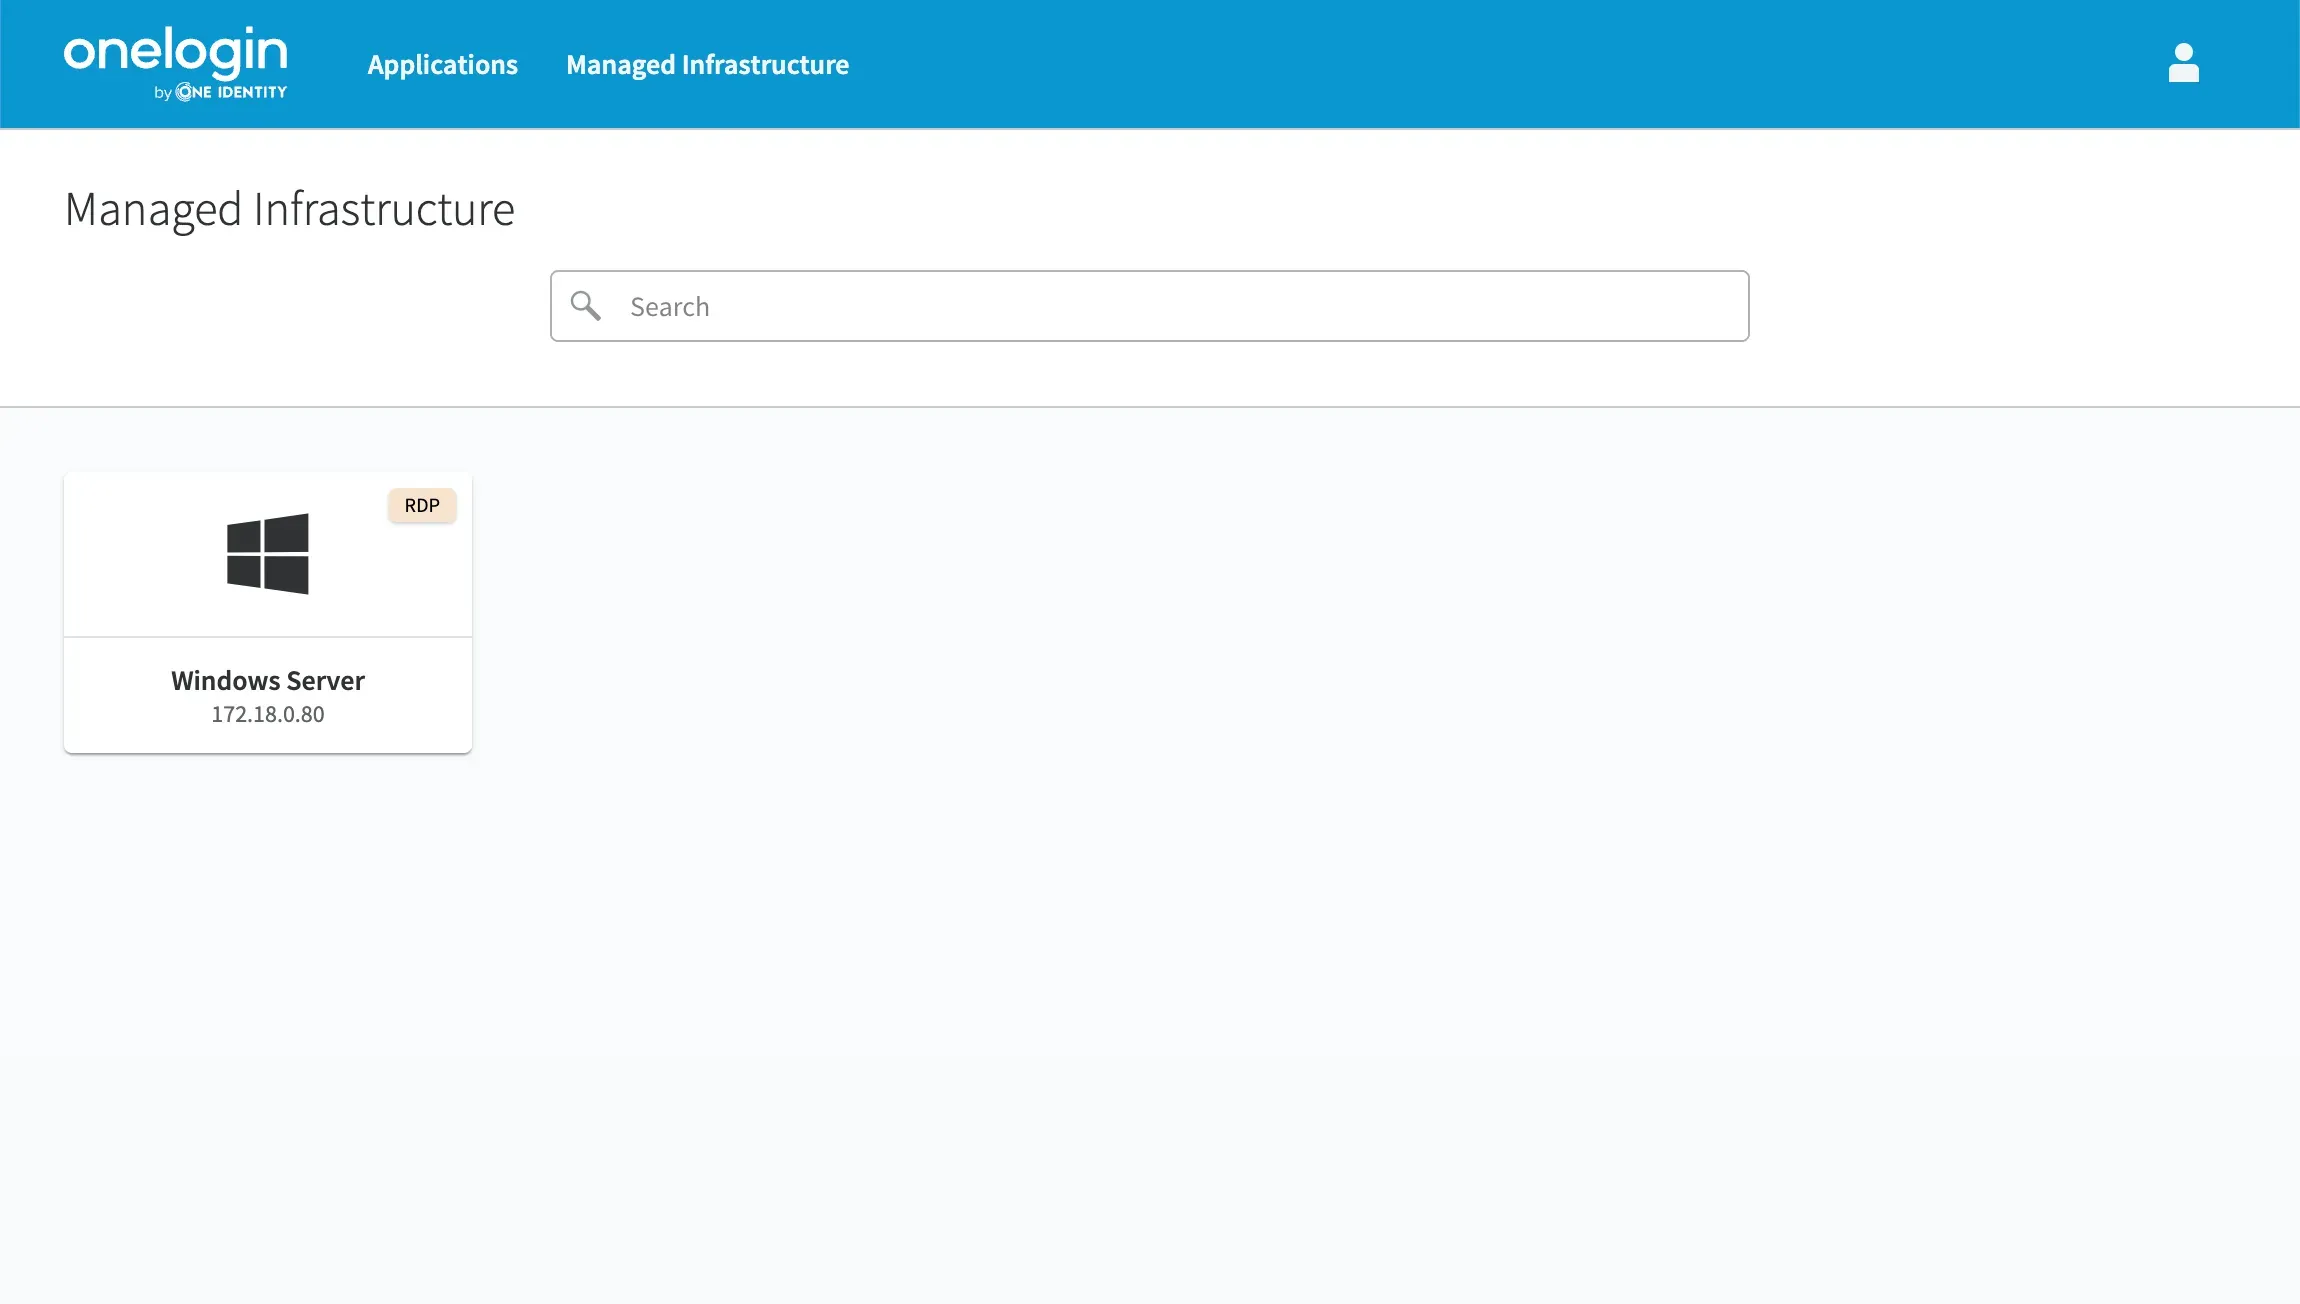Open the Applications nav item
Viewport: 2300px width, 1304px height.
pyautogui.click(x=442, y=65)
